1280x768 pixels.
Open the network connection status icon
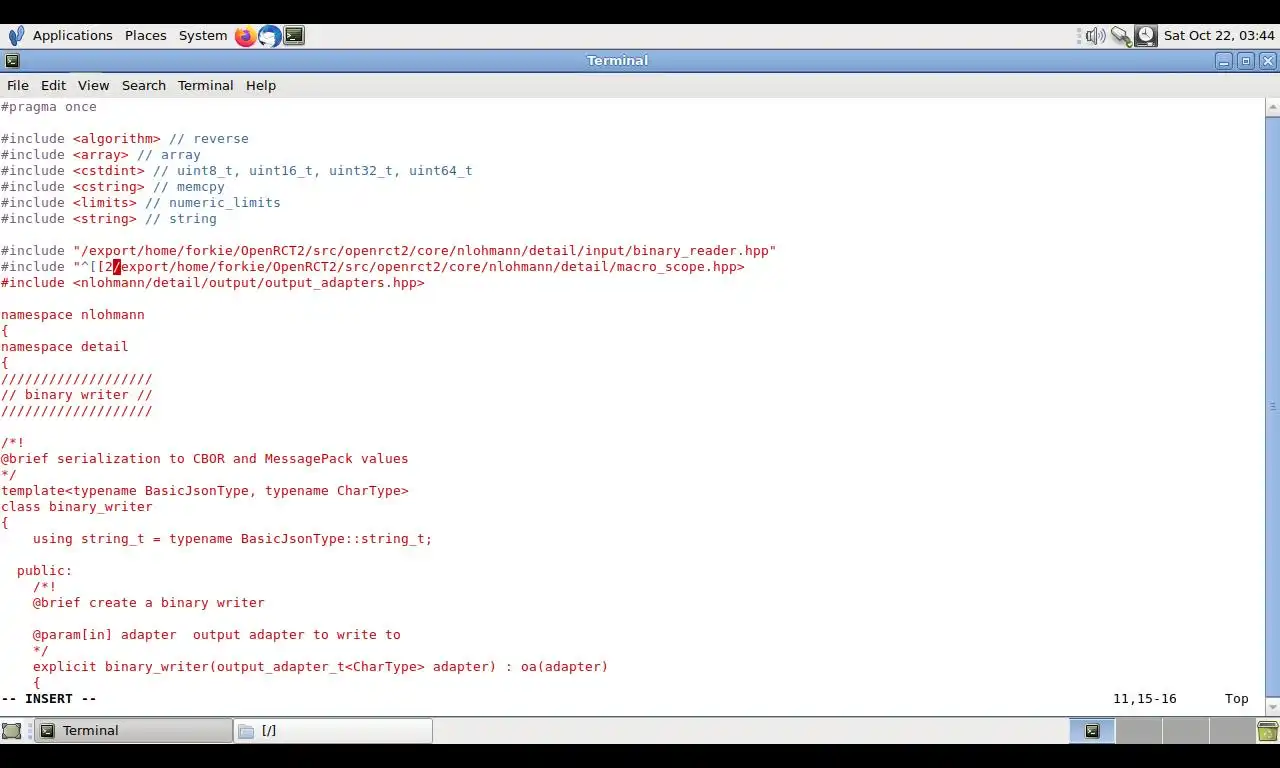pos(1121,36)
